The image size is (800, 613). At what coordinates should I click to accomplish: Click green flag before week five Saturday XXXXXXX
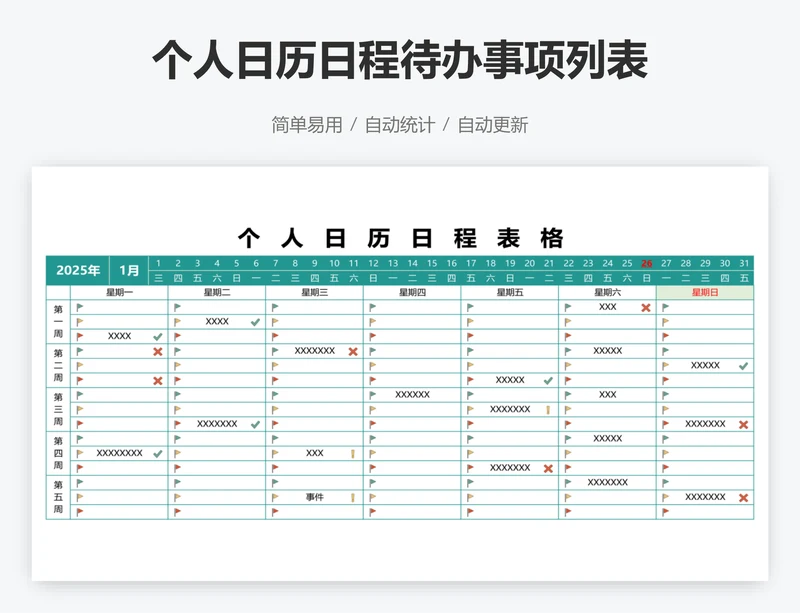click(x=568, y=483)
